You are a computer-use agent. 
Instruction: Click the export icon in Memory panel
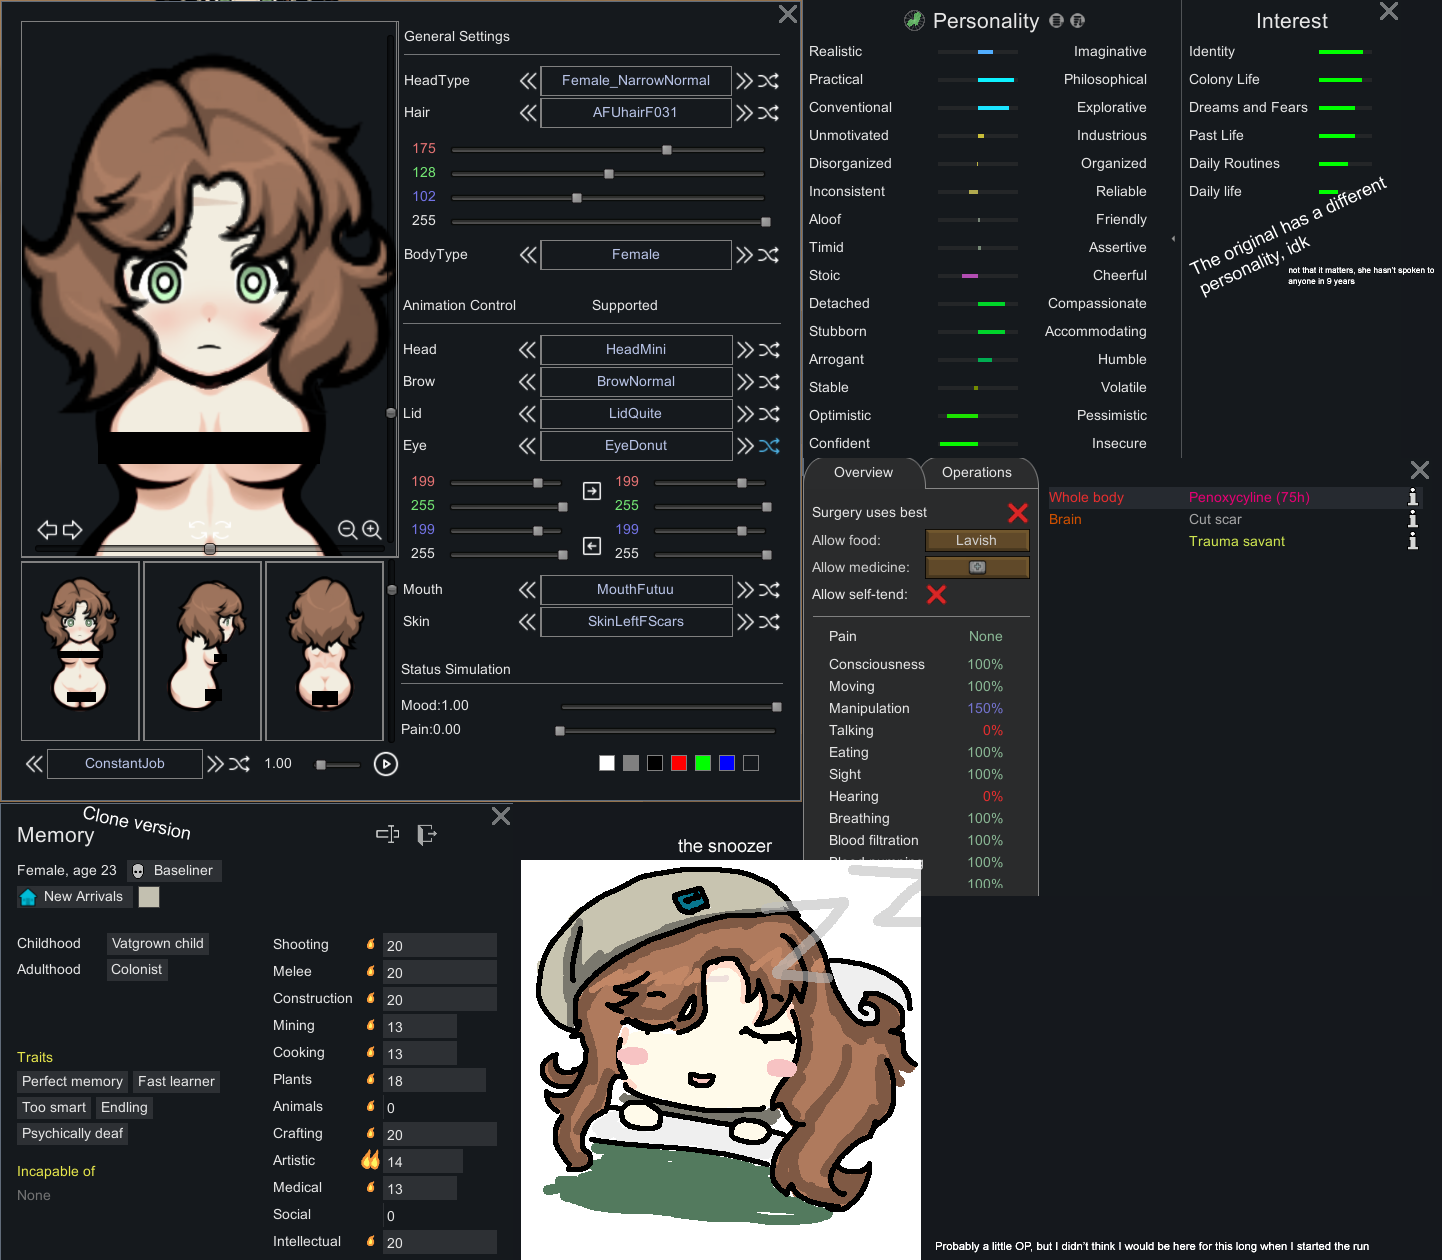427,834
